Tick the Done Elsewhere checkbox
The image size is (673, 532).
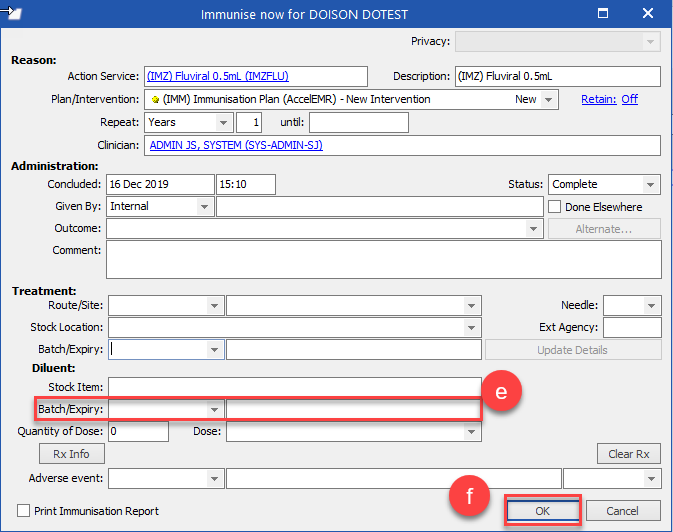coord(555,207)
